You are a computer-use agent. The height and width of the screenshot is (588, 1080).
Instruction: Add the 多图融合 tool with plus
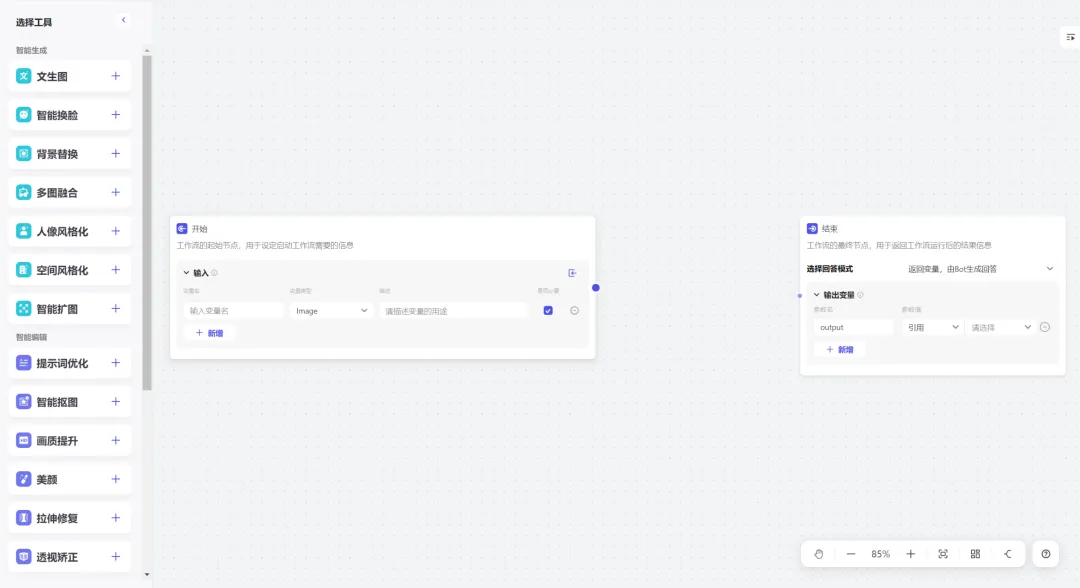(x=116, y=192)
